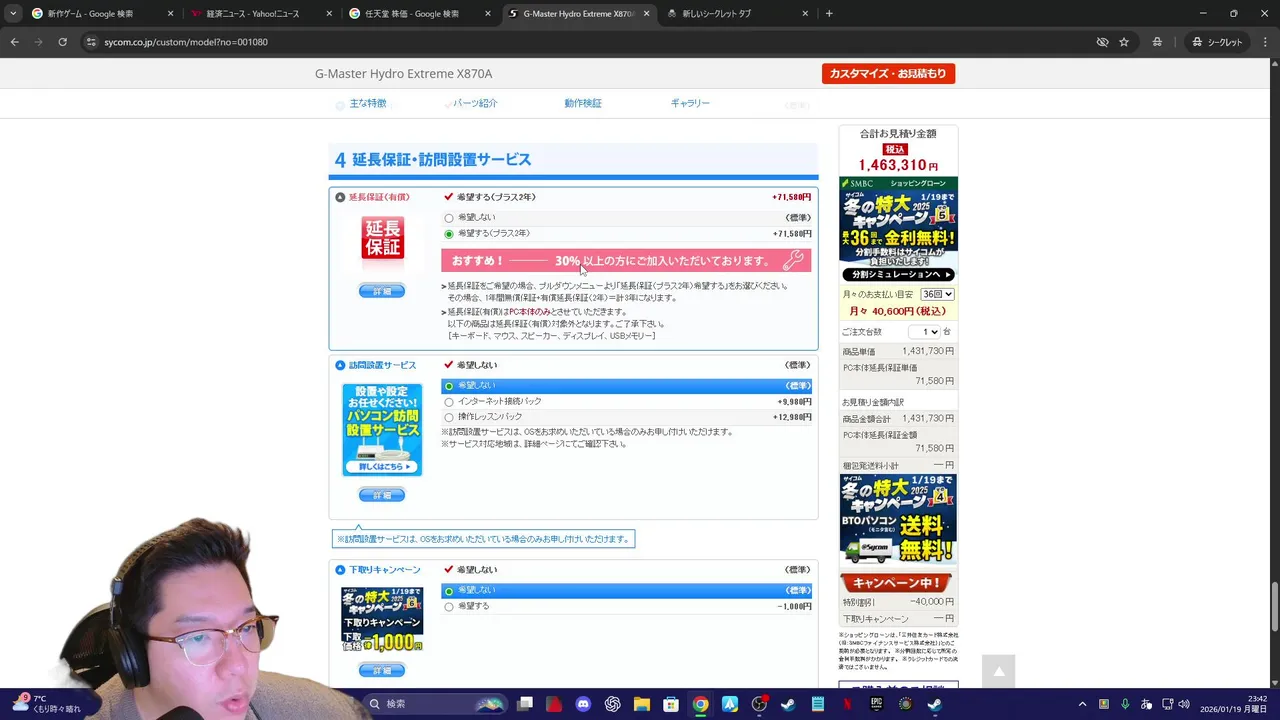
Task: Click the カスタマイズ・お見積もり red button
Action: pyautogui.click(x=888, y=73)
